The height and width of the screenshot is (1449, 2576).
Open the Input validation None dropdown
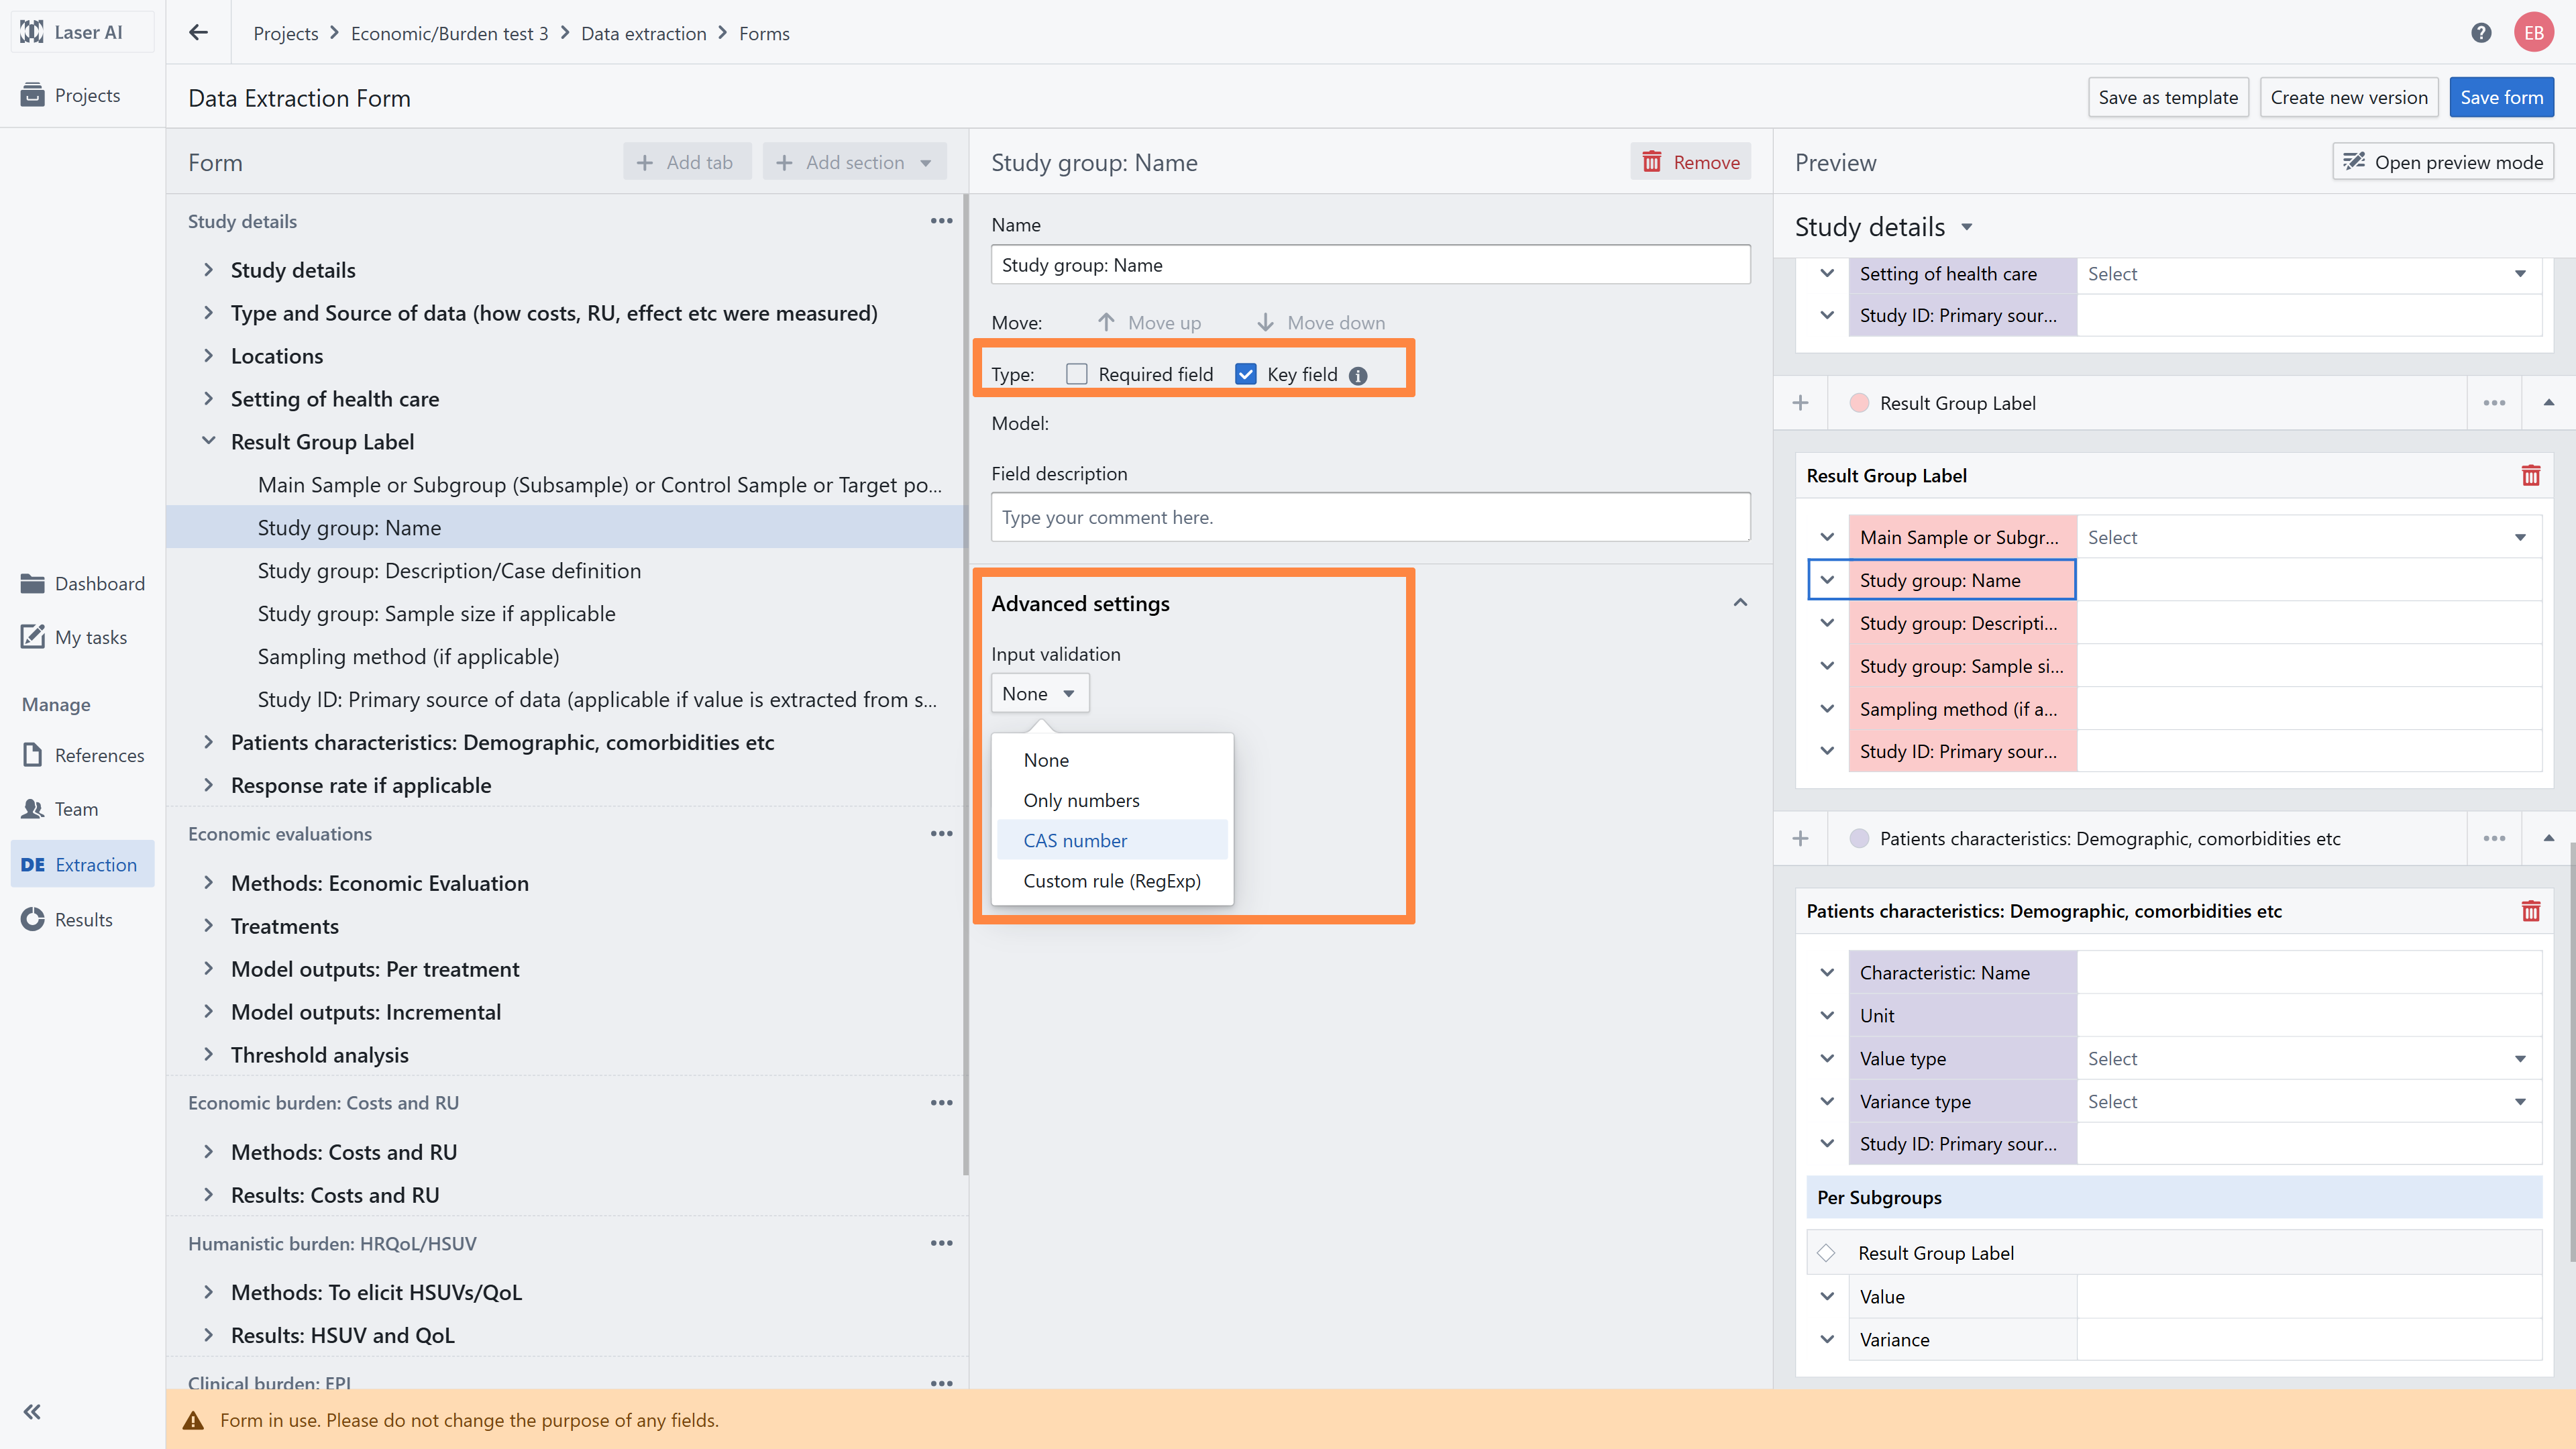pyautogui.click(x=1039, y=693)
